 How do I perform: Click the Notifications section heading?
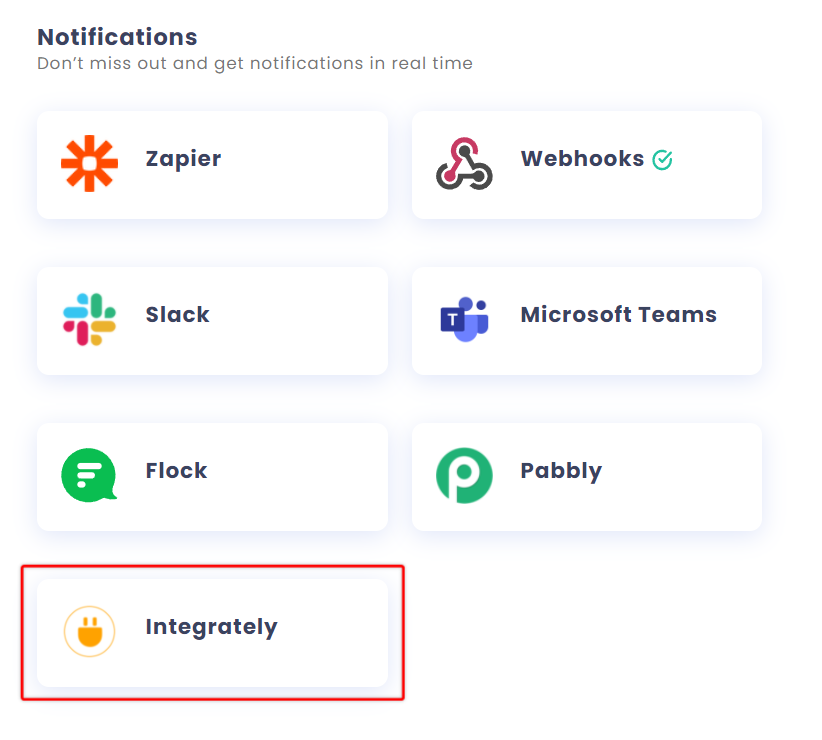coord(117,37)
